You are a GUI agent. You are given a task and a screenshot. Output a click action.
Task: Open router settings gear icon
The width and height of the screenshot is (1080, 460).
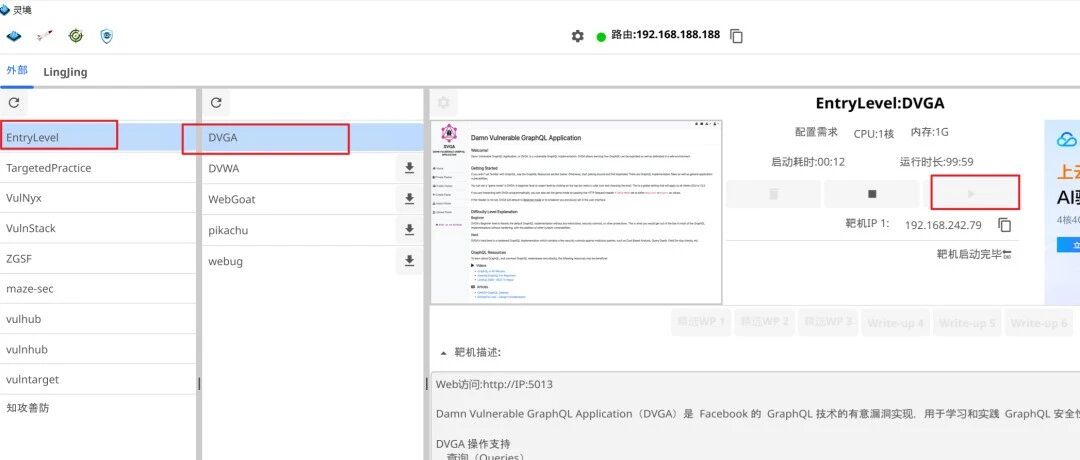coord(577,36)
